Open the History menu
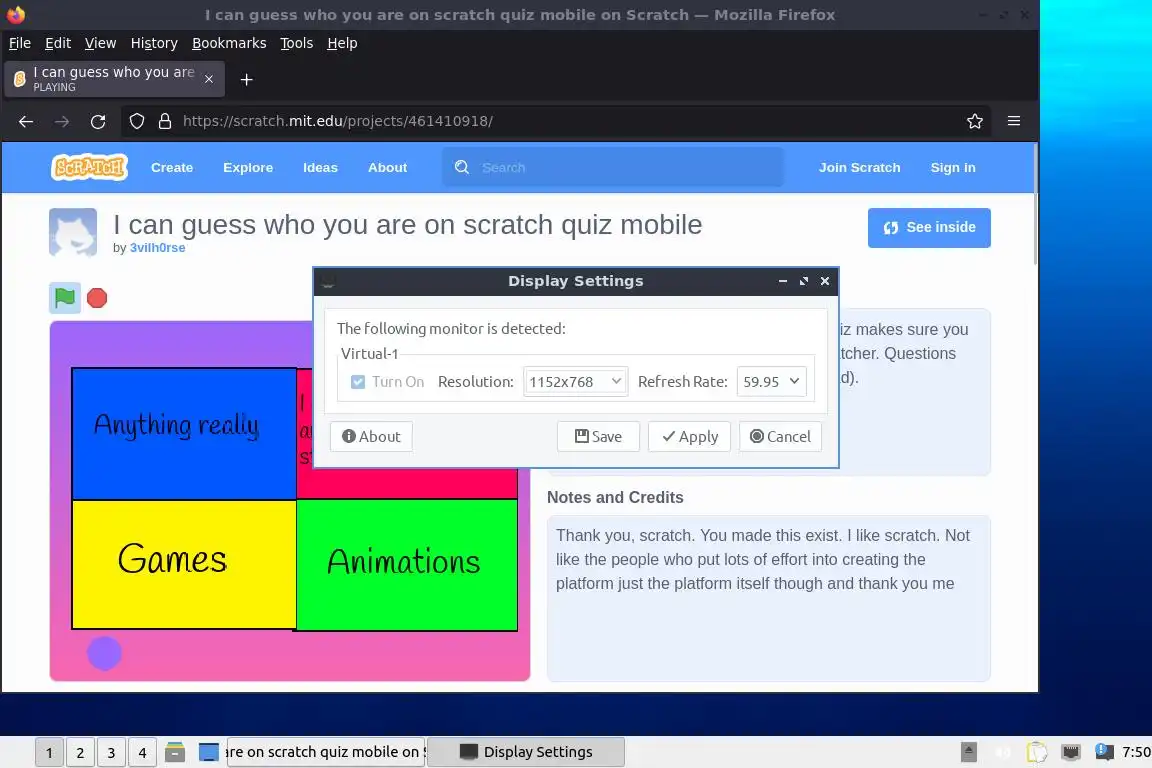Image resolution: width=1152 pixels, height=768 pixels. click(x=154, y=43)
